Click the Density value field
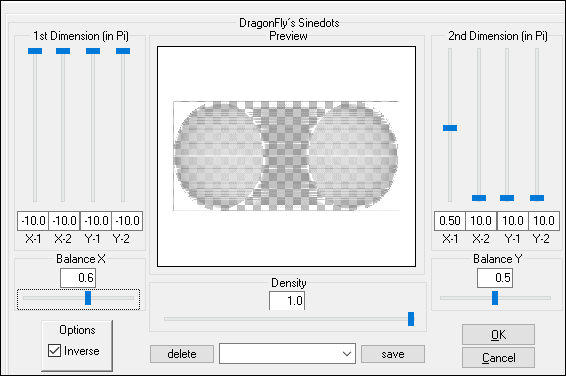The width and height of the screenshot is (566, 376). 287,300
